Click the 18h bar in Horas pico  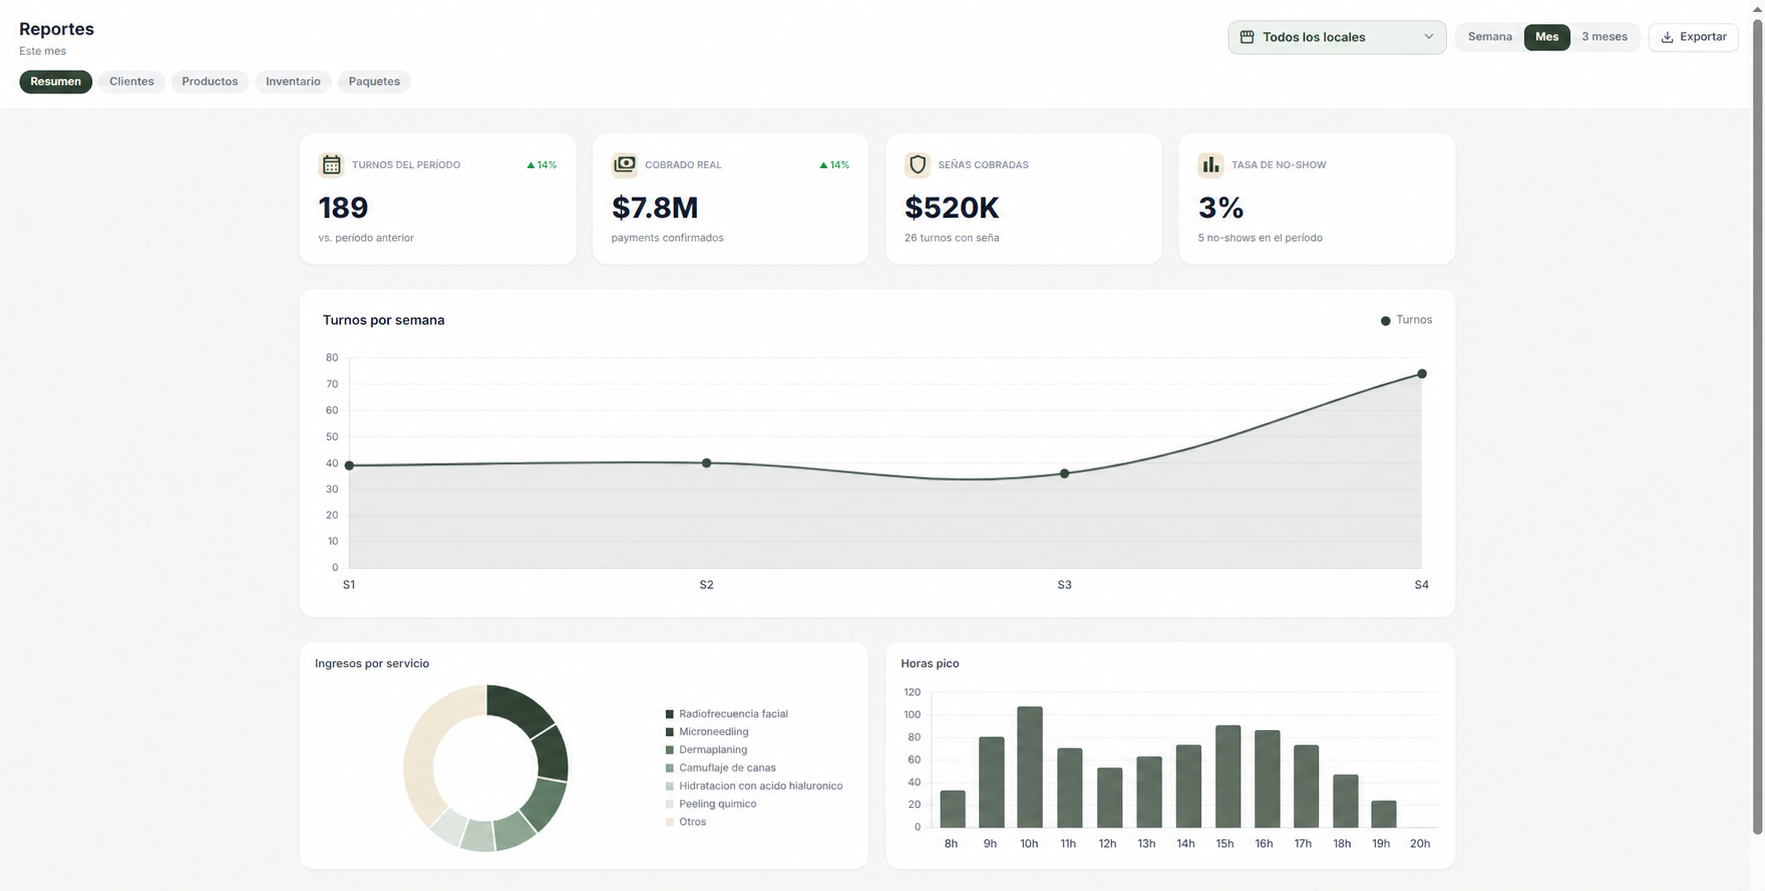[x=1346, y=801]
